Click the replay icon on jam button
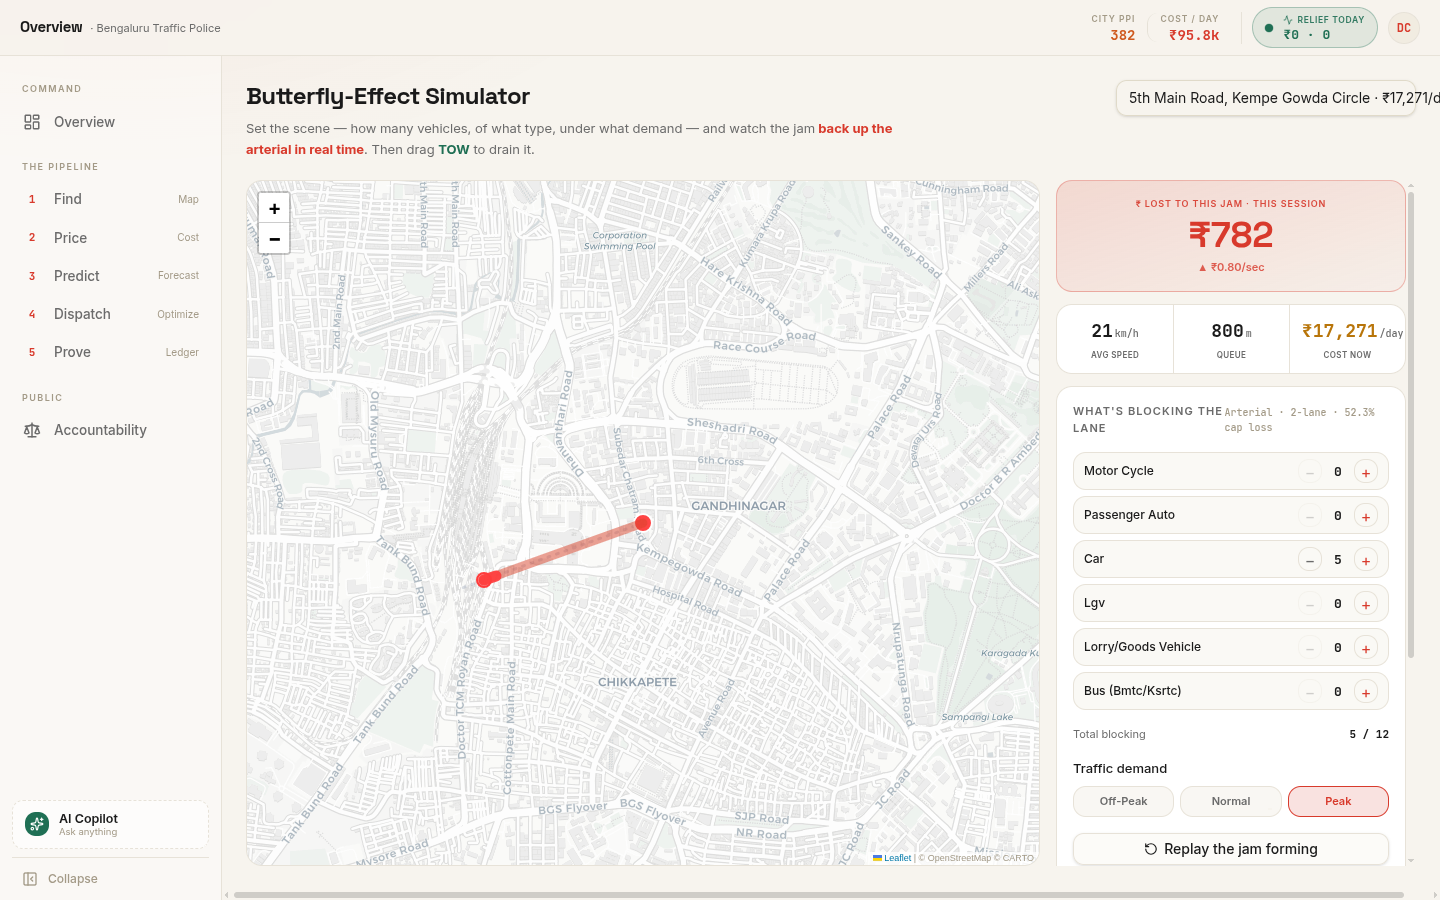The height and width of the screenshot is (900, 1440). 1151,849
